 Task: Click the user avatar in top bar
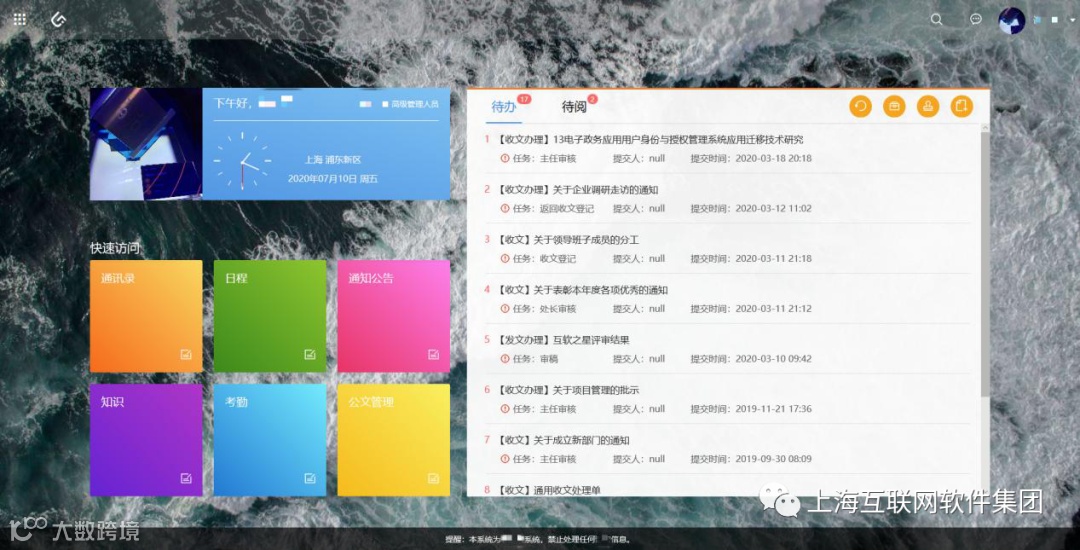tap(1012, 21)
